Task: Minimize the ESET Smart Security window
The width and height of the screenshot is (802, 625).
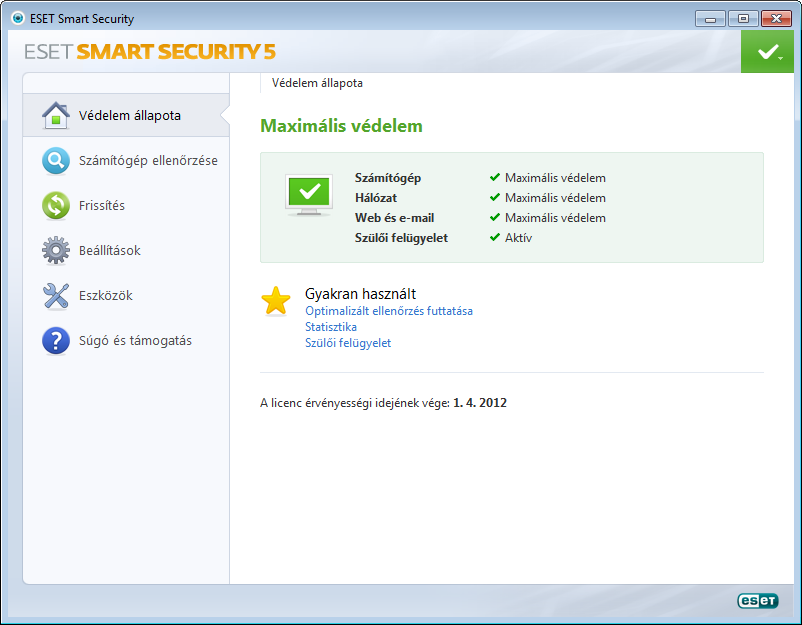Action: click(710, 19)
